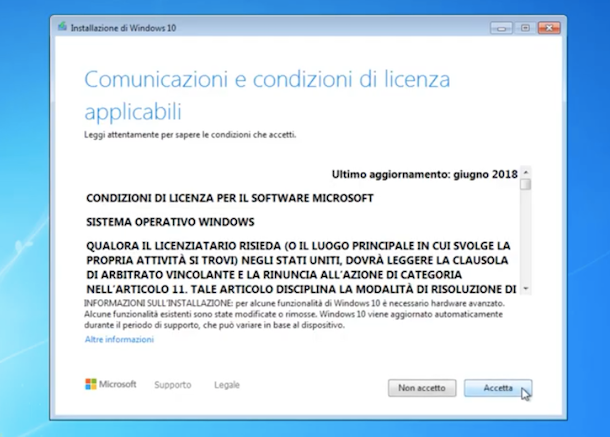Screen dimensions: 610x437
Task: Open the Legale link
Action: point(227,385)
